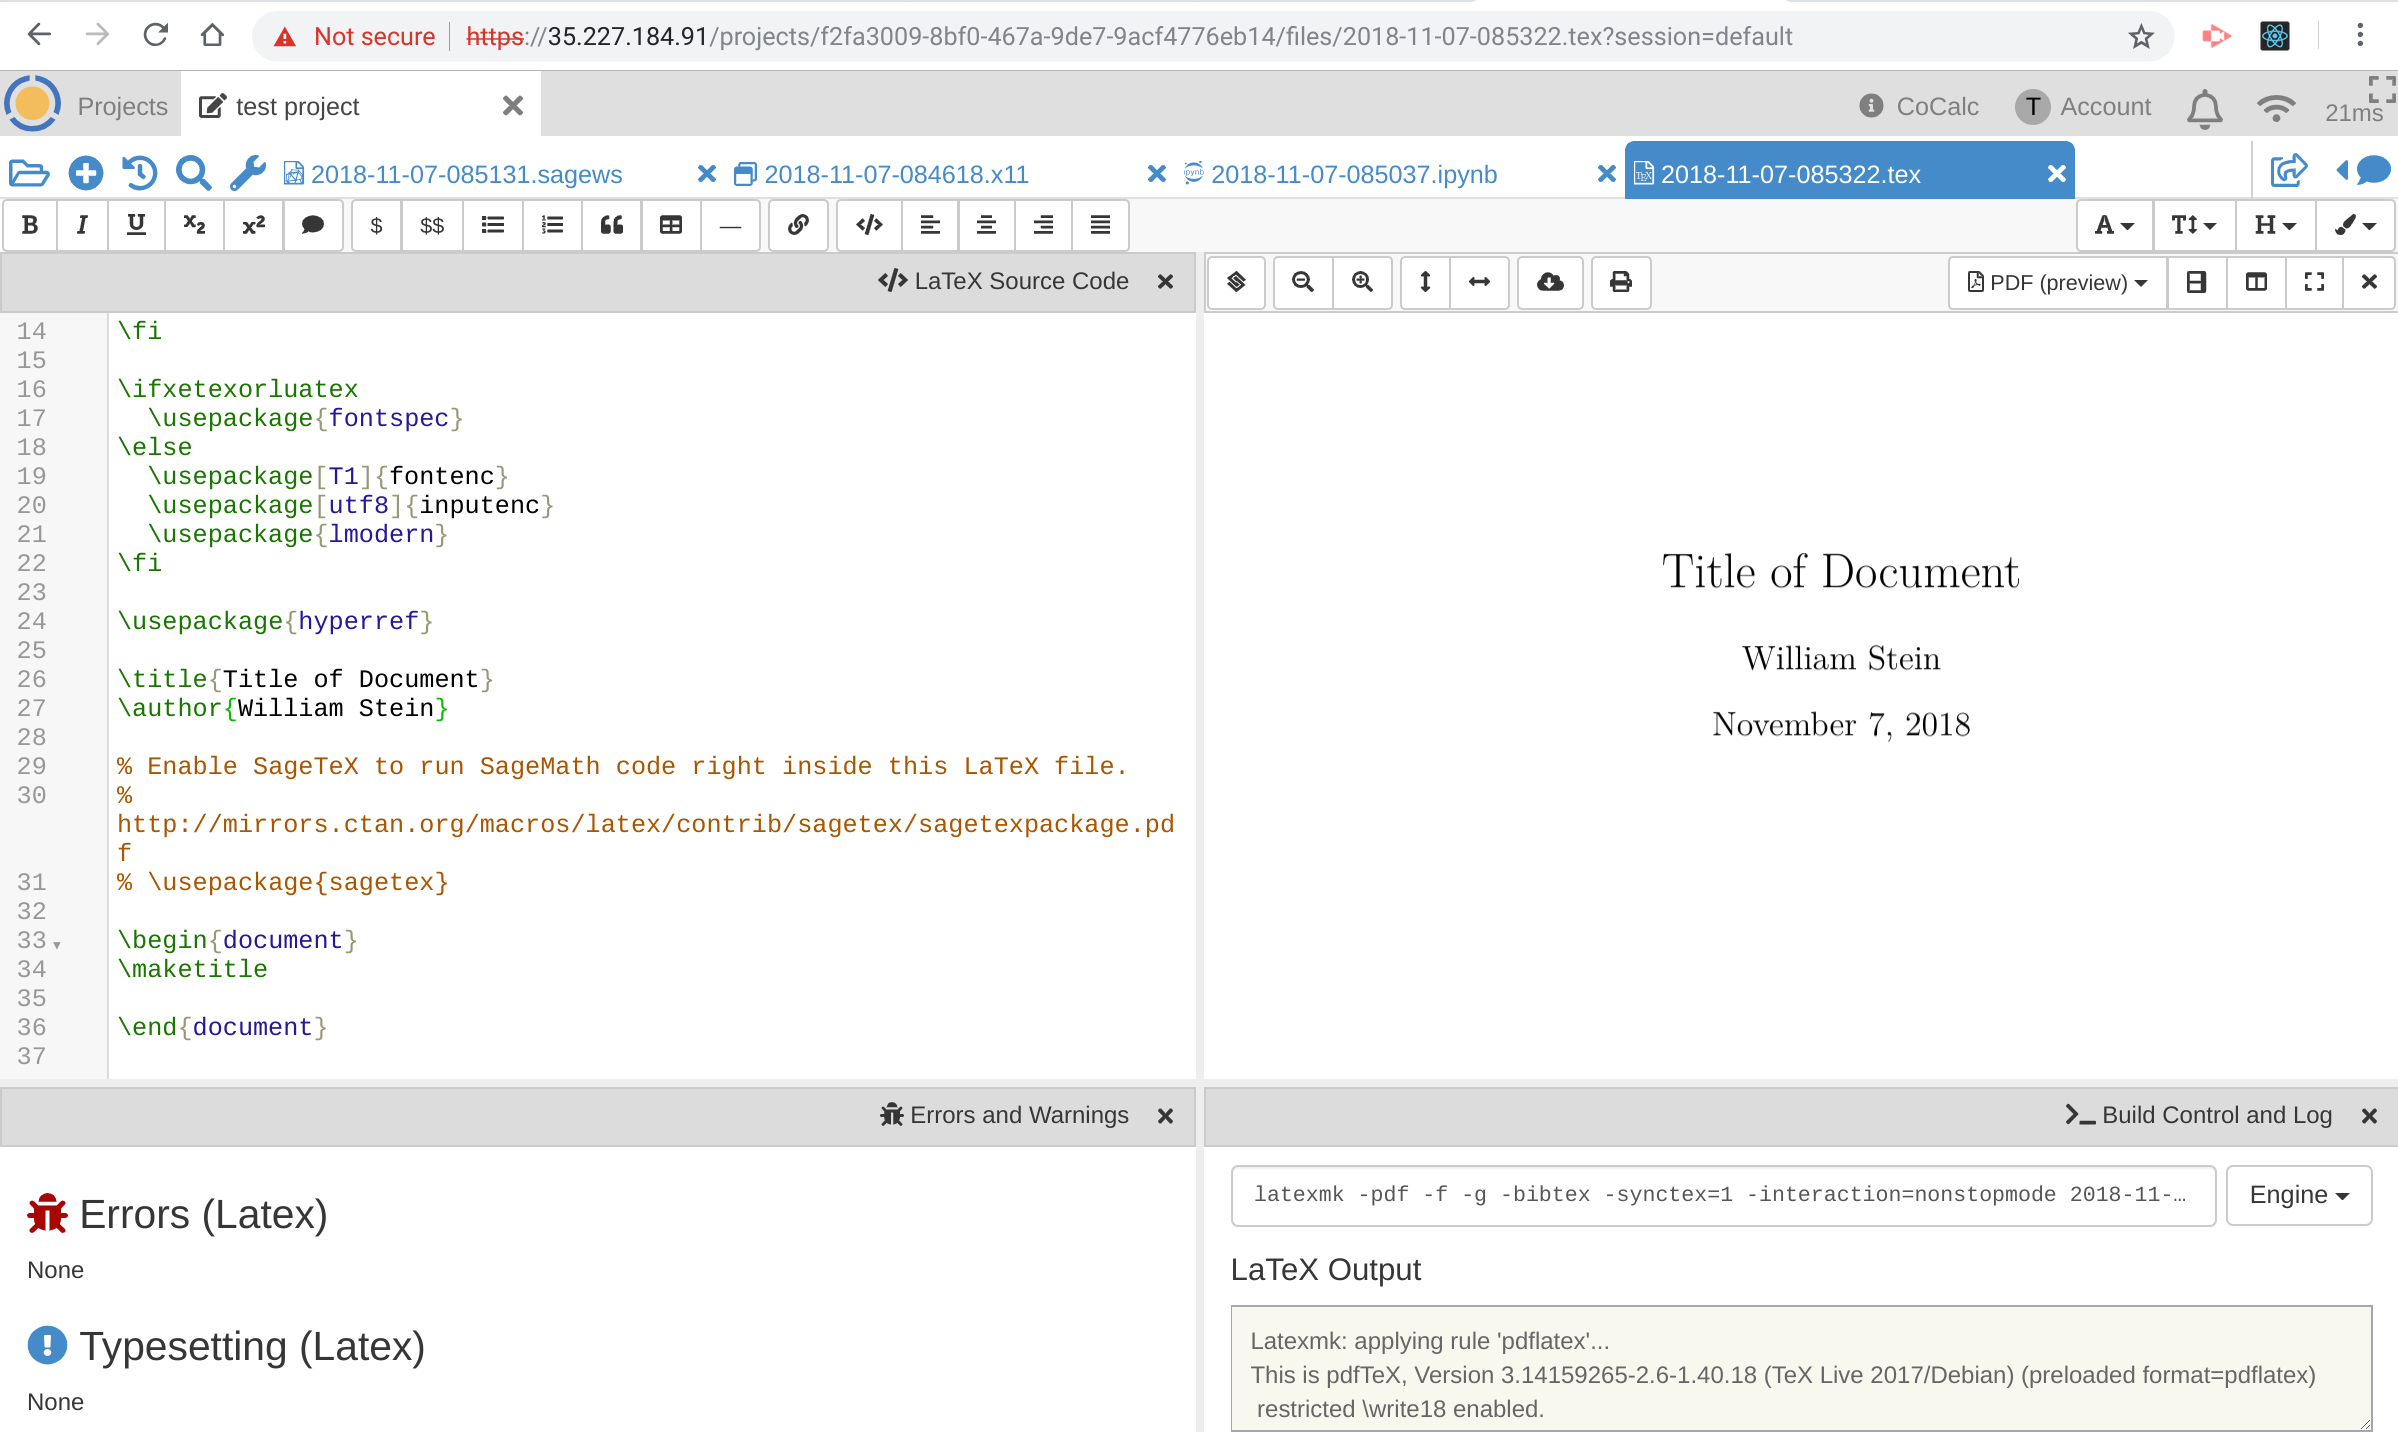The width and height of the screenshot is (2398, 1432).
Task: Download the PDF via cloud icon
Action: coord(1550,283)
